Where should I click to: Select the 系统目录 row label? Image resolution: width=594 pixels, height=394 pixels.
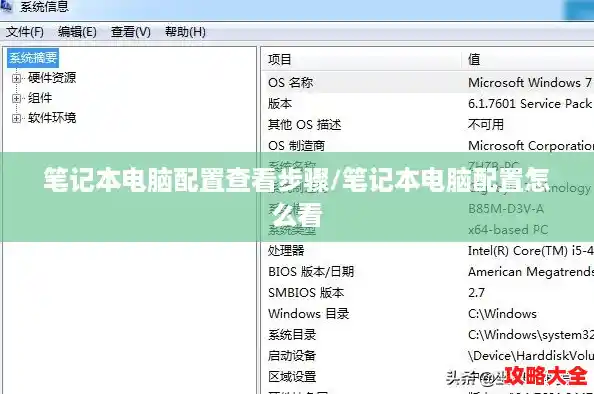pos(292,335)
